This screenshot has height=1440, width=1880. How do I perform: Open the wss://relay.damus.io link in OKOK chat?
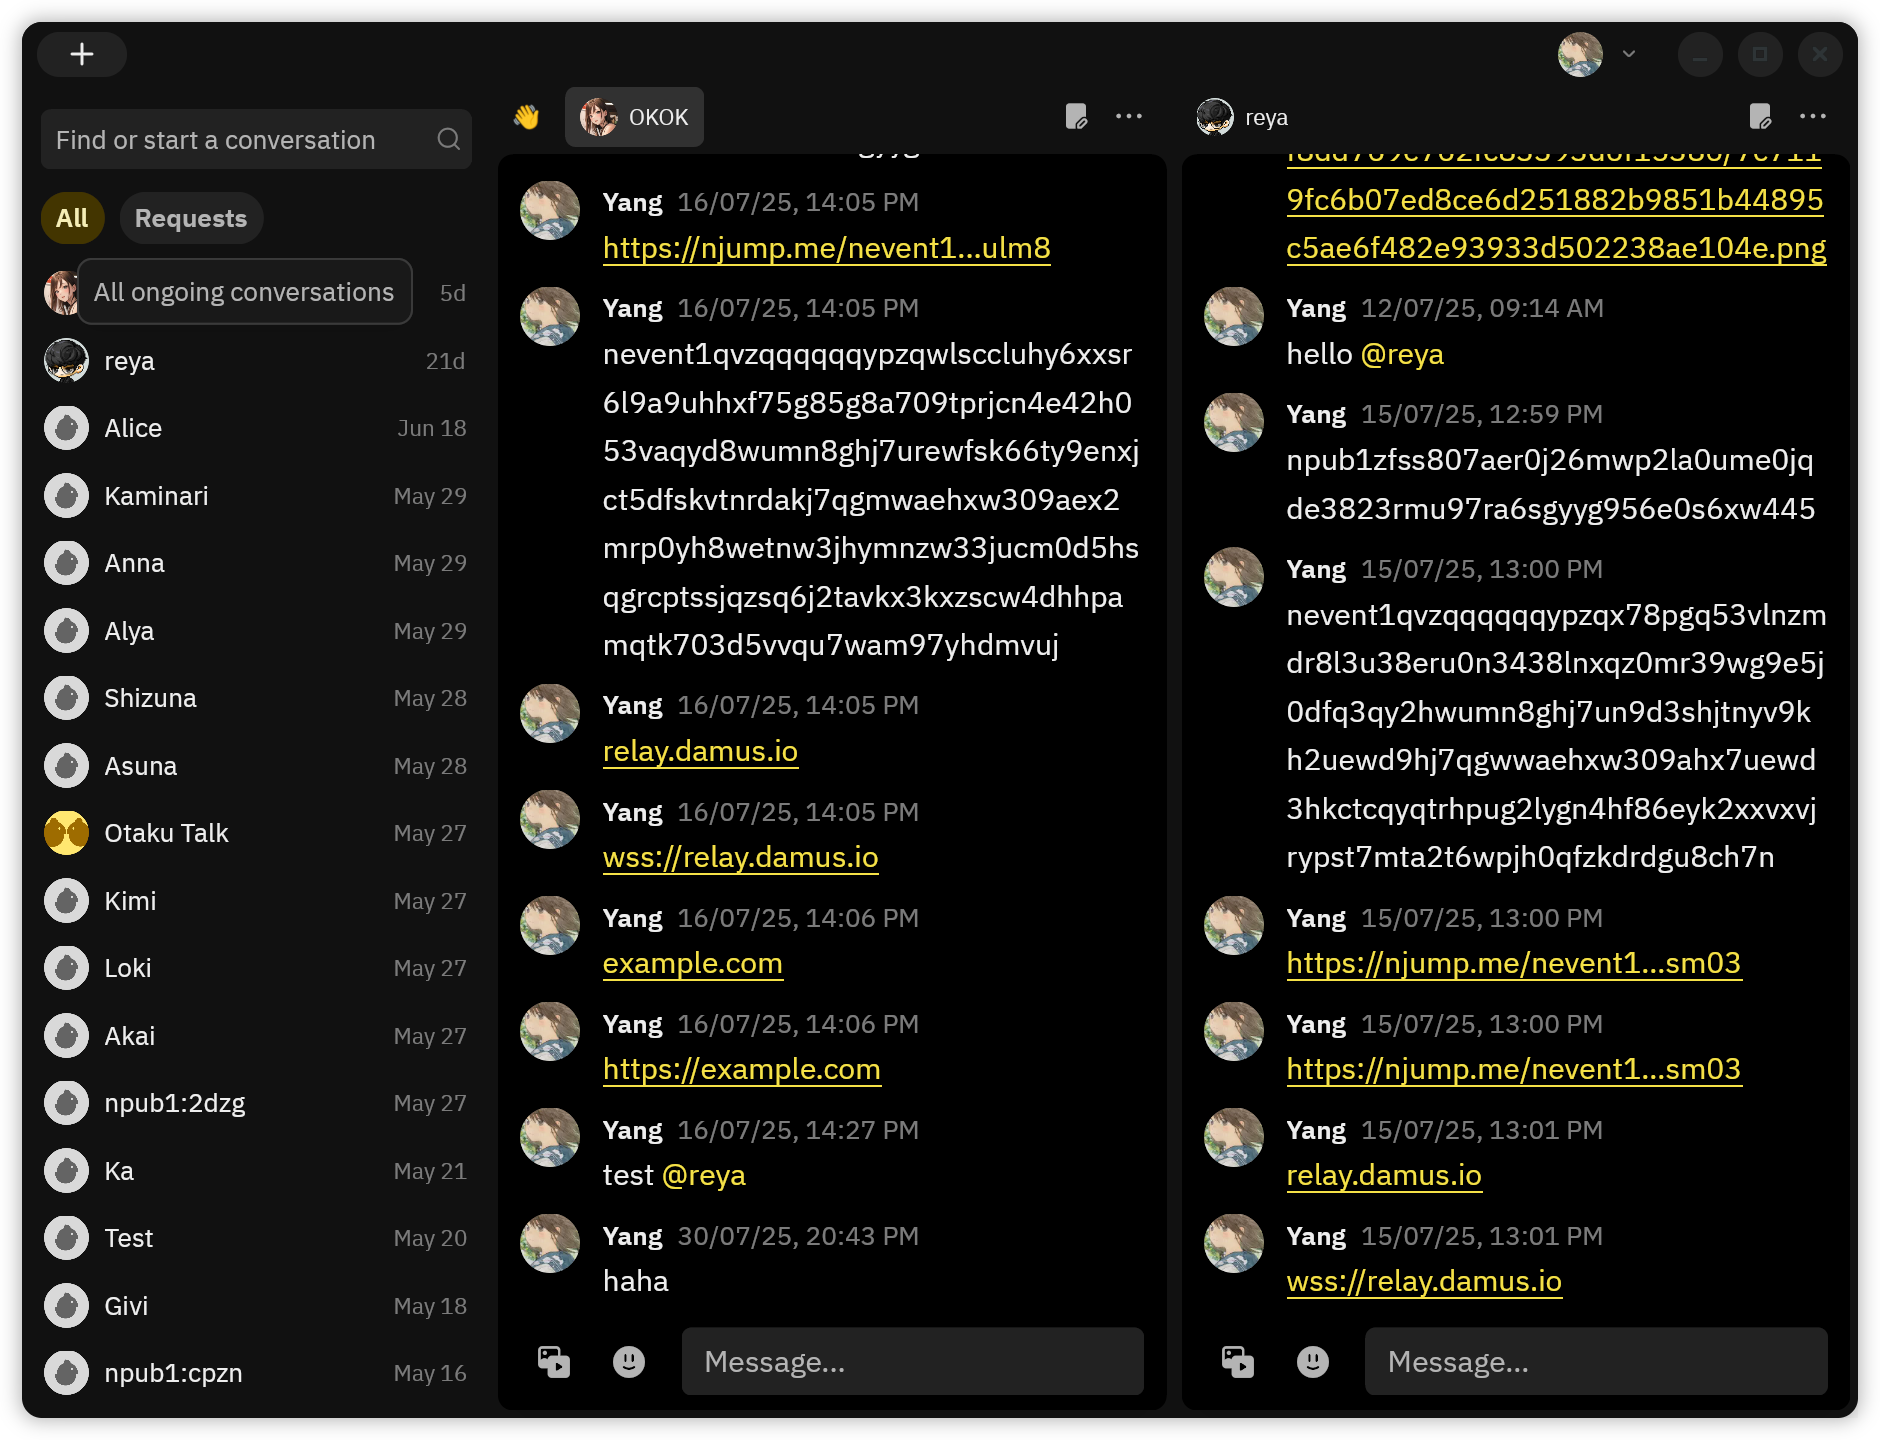pyautogui.click(x=740, y=858)
